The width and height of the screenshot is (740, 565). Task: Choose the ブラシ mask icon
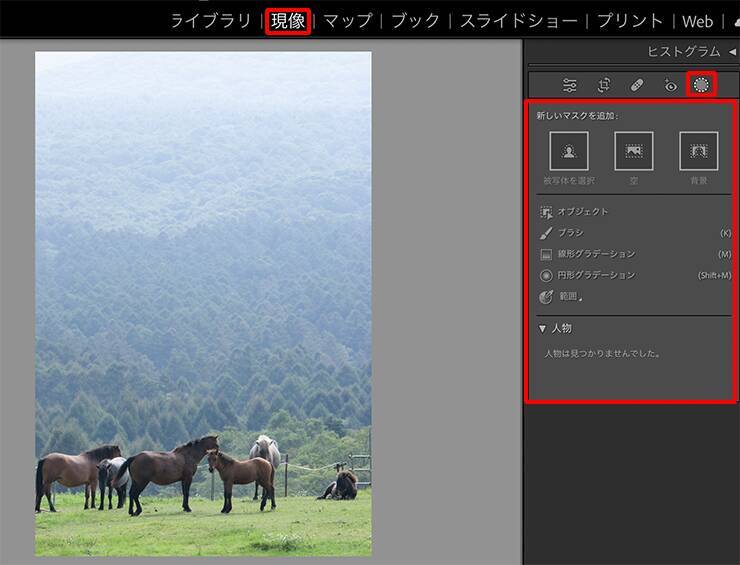click(546, 233)
